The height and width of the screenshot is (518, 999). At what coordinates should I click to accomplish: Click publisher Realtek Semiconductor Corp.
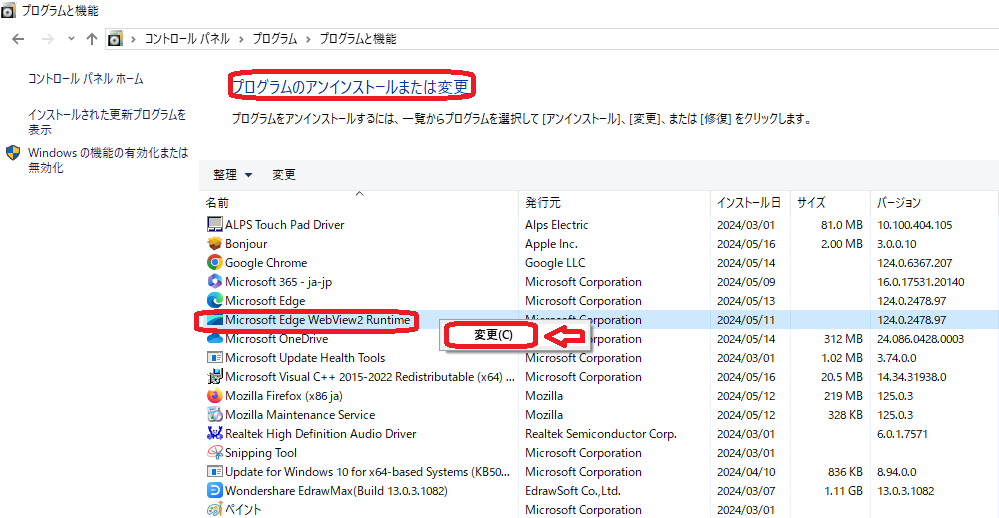pos(601,433)
